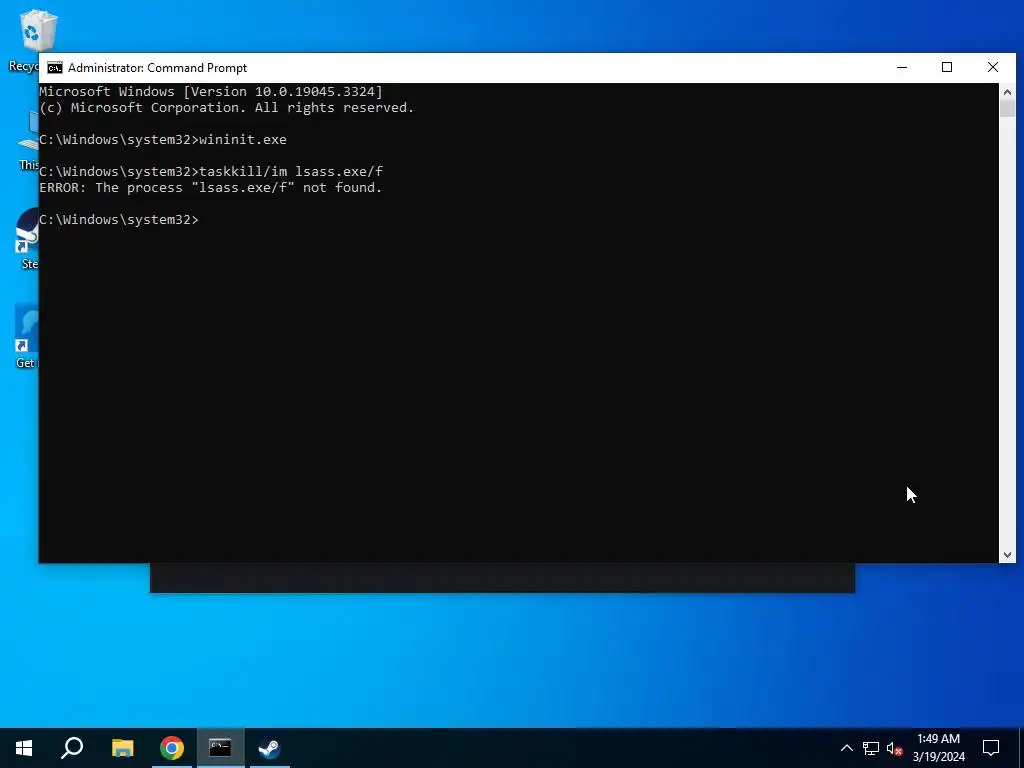Show hidden system tray icons

tap(846, 748)
